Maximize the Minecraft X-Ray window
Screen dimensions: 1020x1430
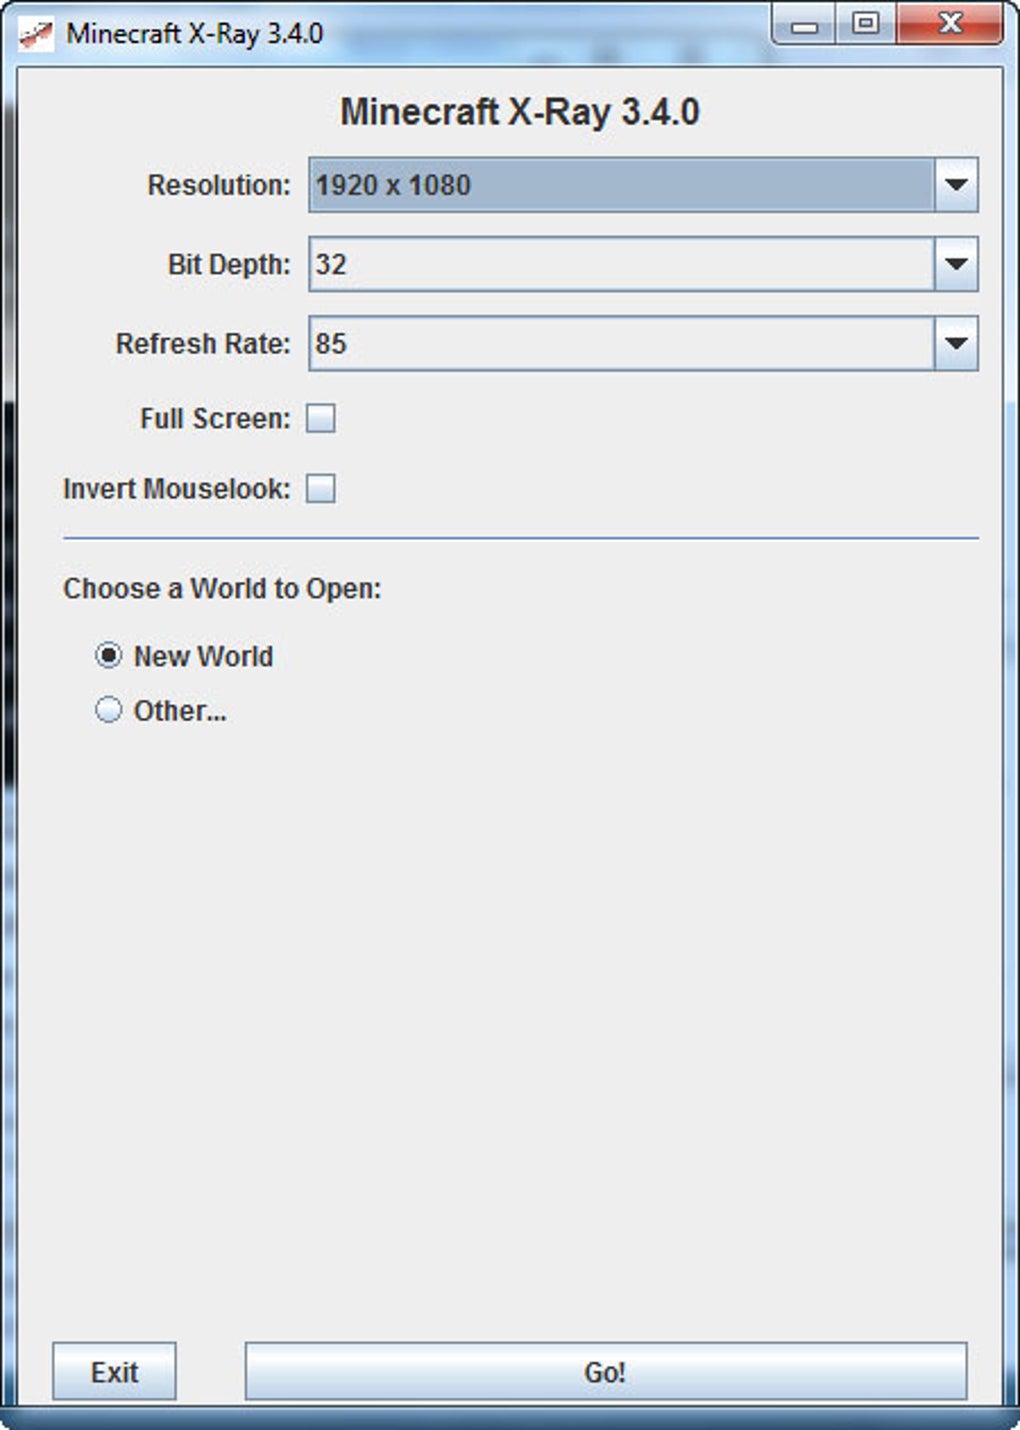pyautogui.click(x=866, y=24)
